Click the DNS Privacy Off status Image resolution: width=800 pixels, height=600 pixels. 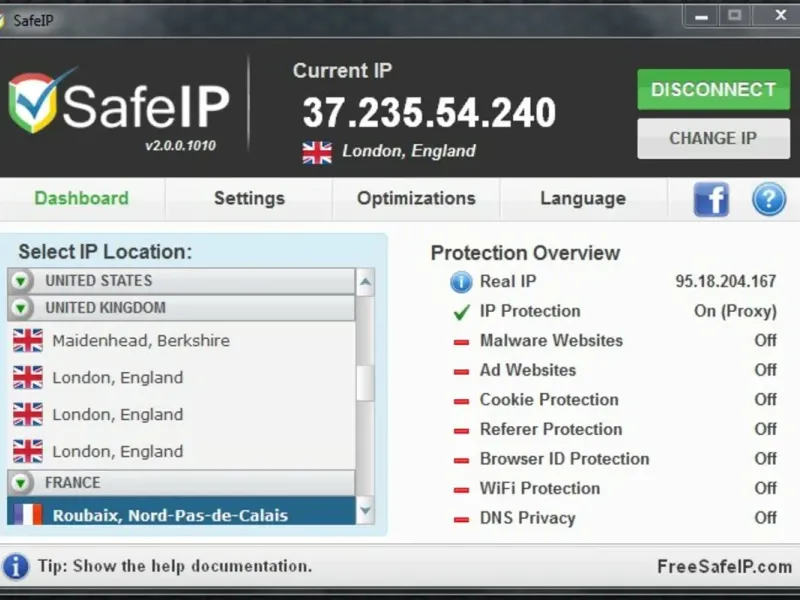click(x=765, y=518)
